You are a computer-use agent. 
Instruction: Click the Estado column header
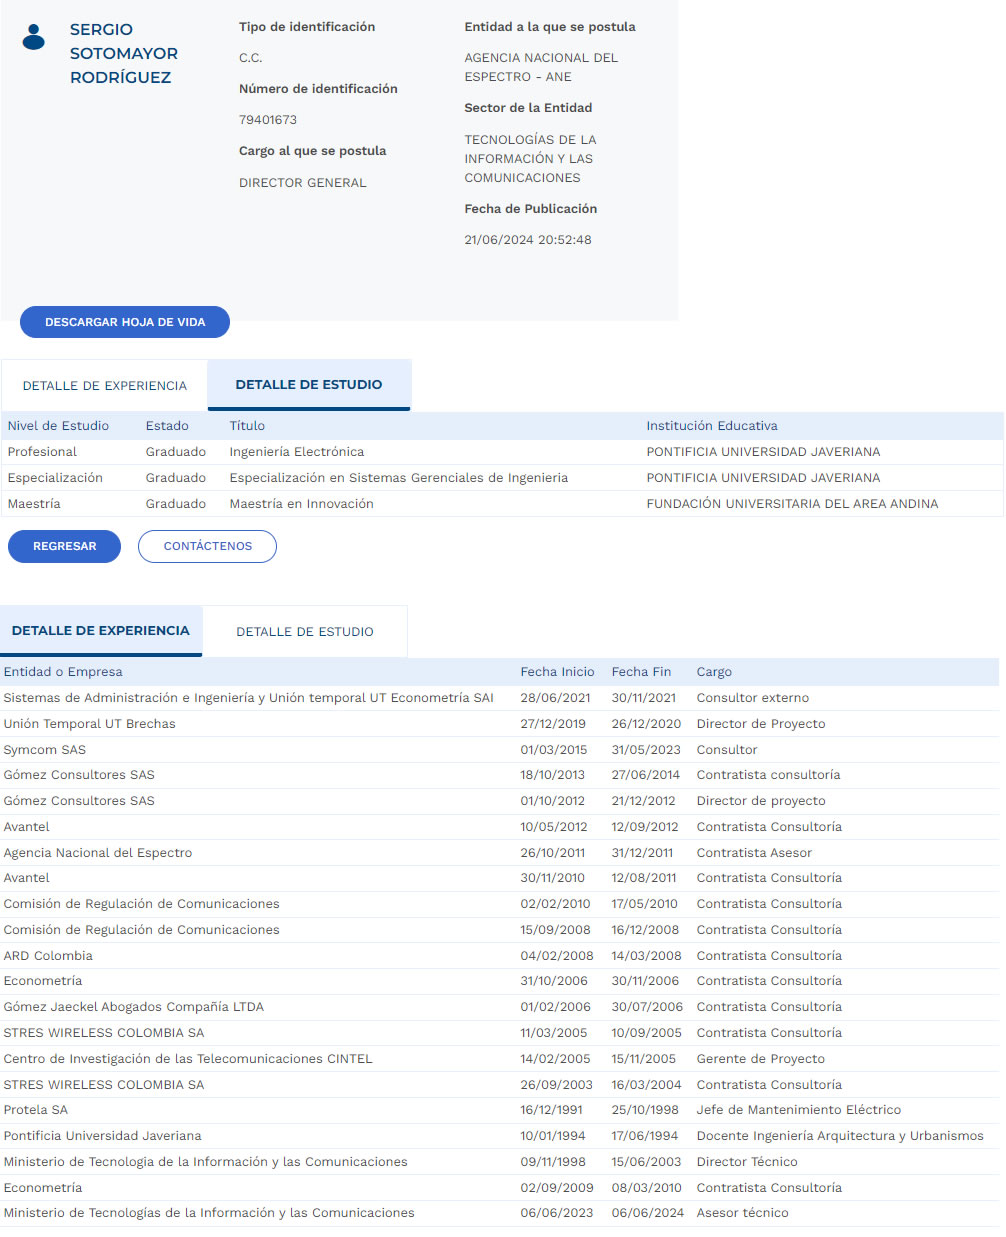[167, 426]
